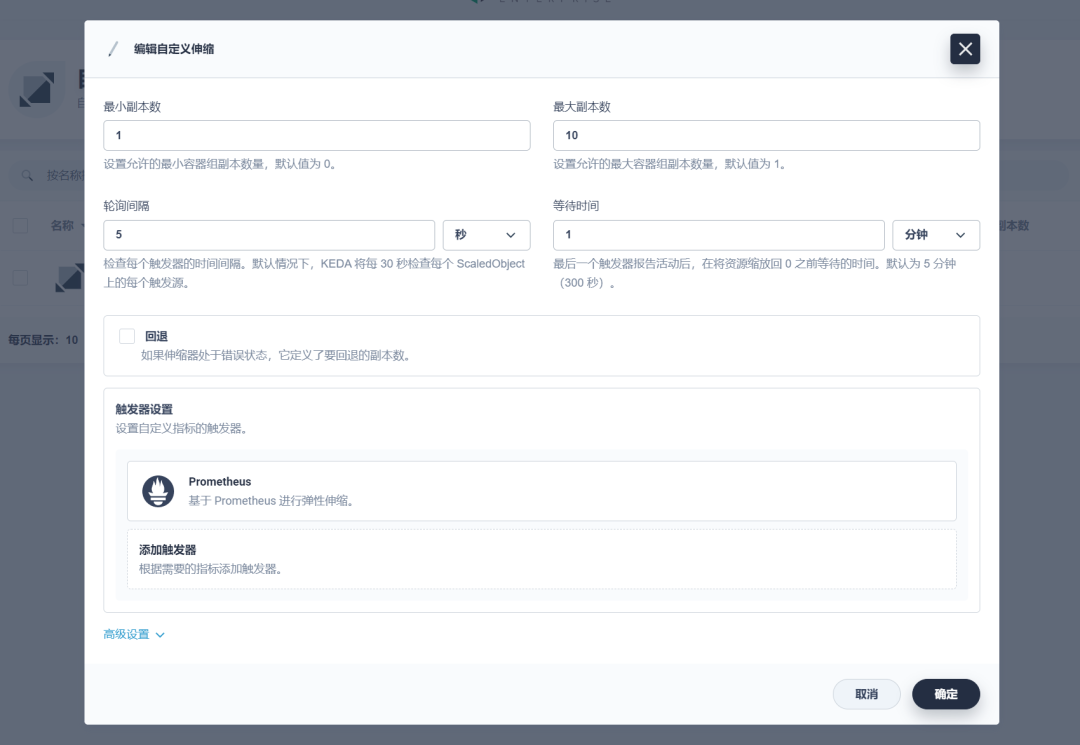The image size is (1080, 745).
Task: Enable the 回退 fallback checkbox
Action: [x=127, y=336]
